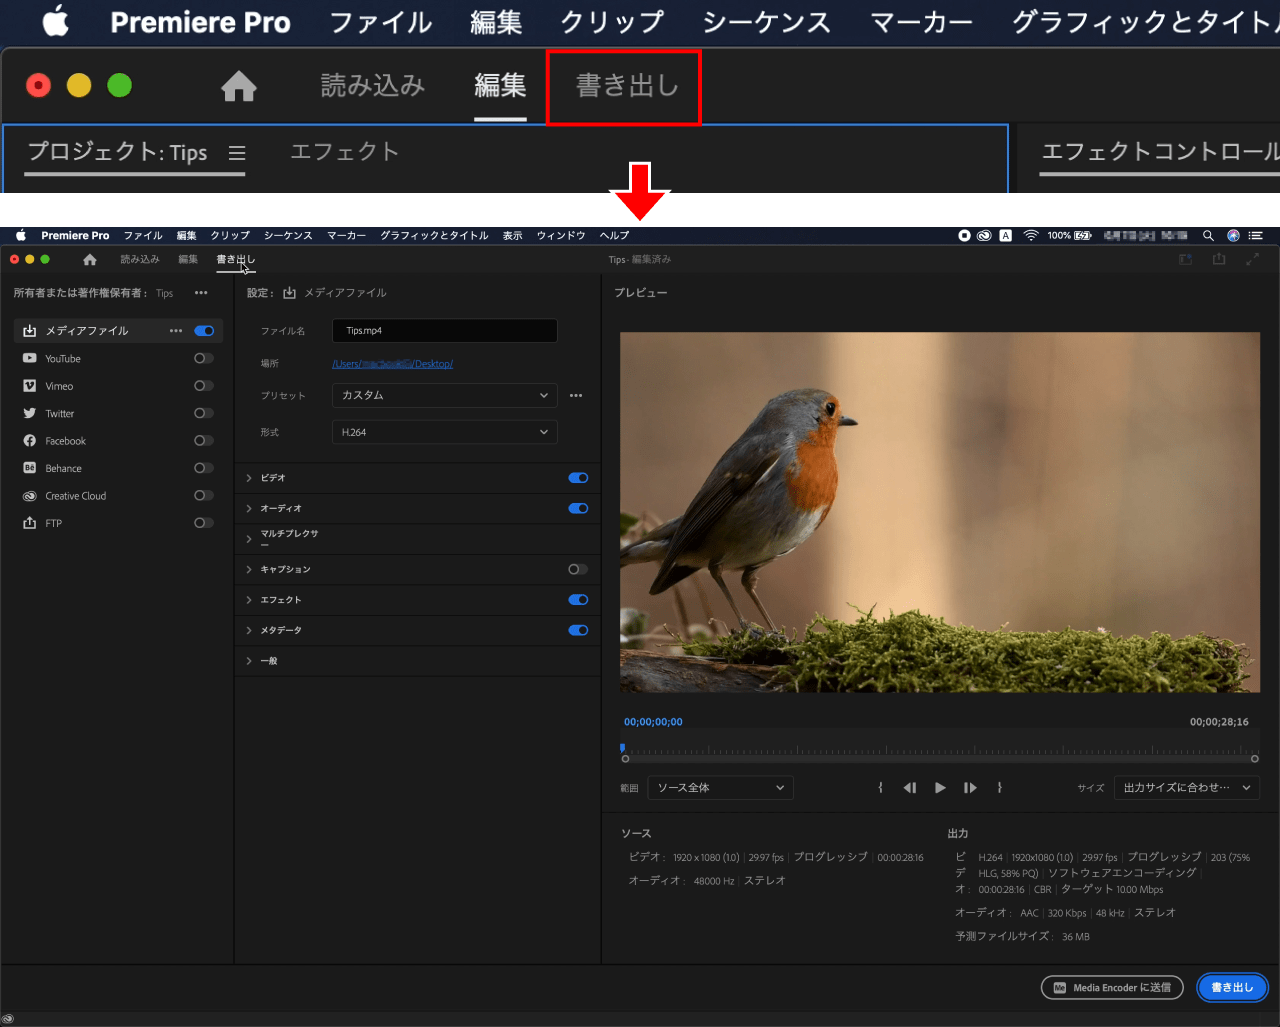Open the Desktop save location link
1280x1027 pixels.
coord(393,364)
